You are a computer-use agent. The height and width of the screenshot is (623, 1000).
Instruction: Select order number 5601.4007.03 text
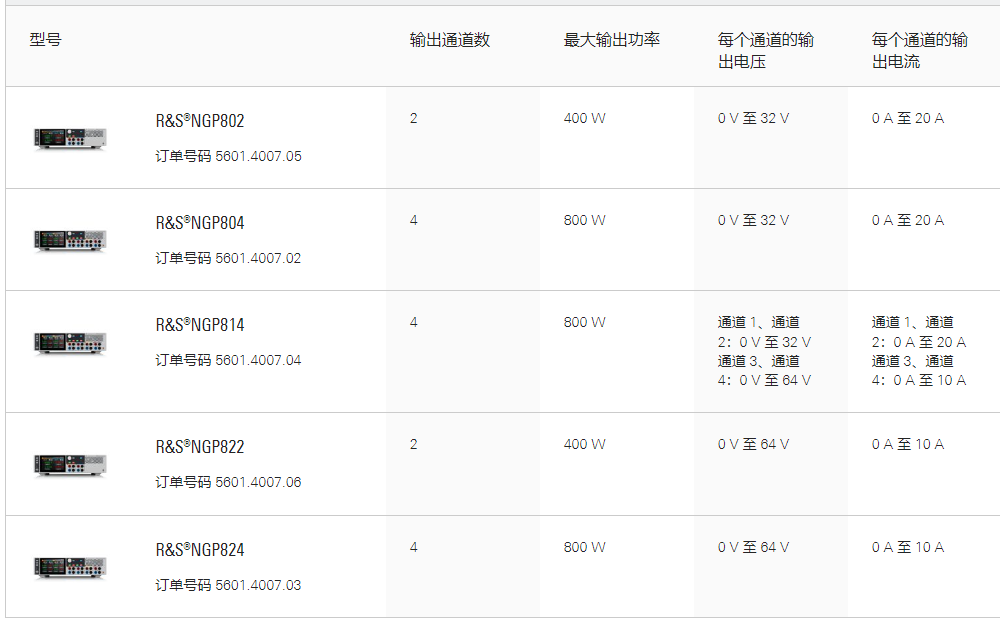pos(258,585)
